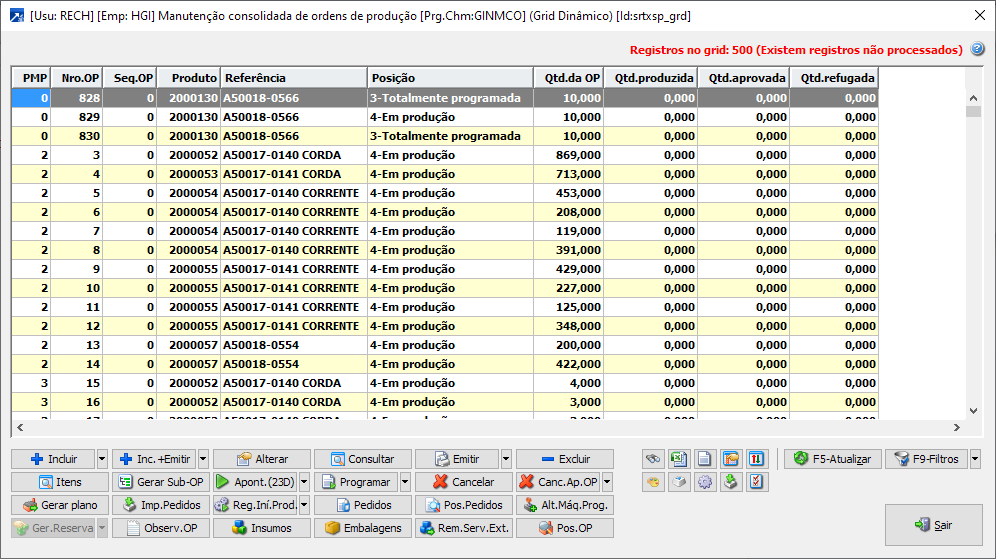This screenshot has height=559, width=996.
Task: Click the gear configuration icon
Action: pos(705,482)
